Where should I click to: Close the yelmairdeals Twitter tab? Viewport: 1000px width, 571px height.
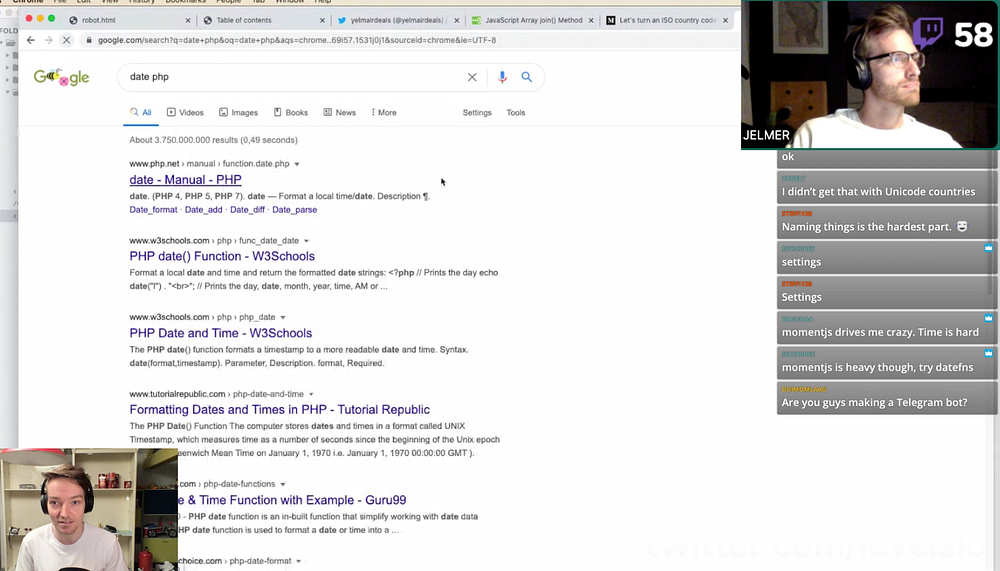point(457,20)
